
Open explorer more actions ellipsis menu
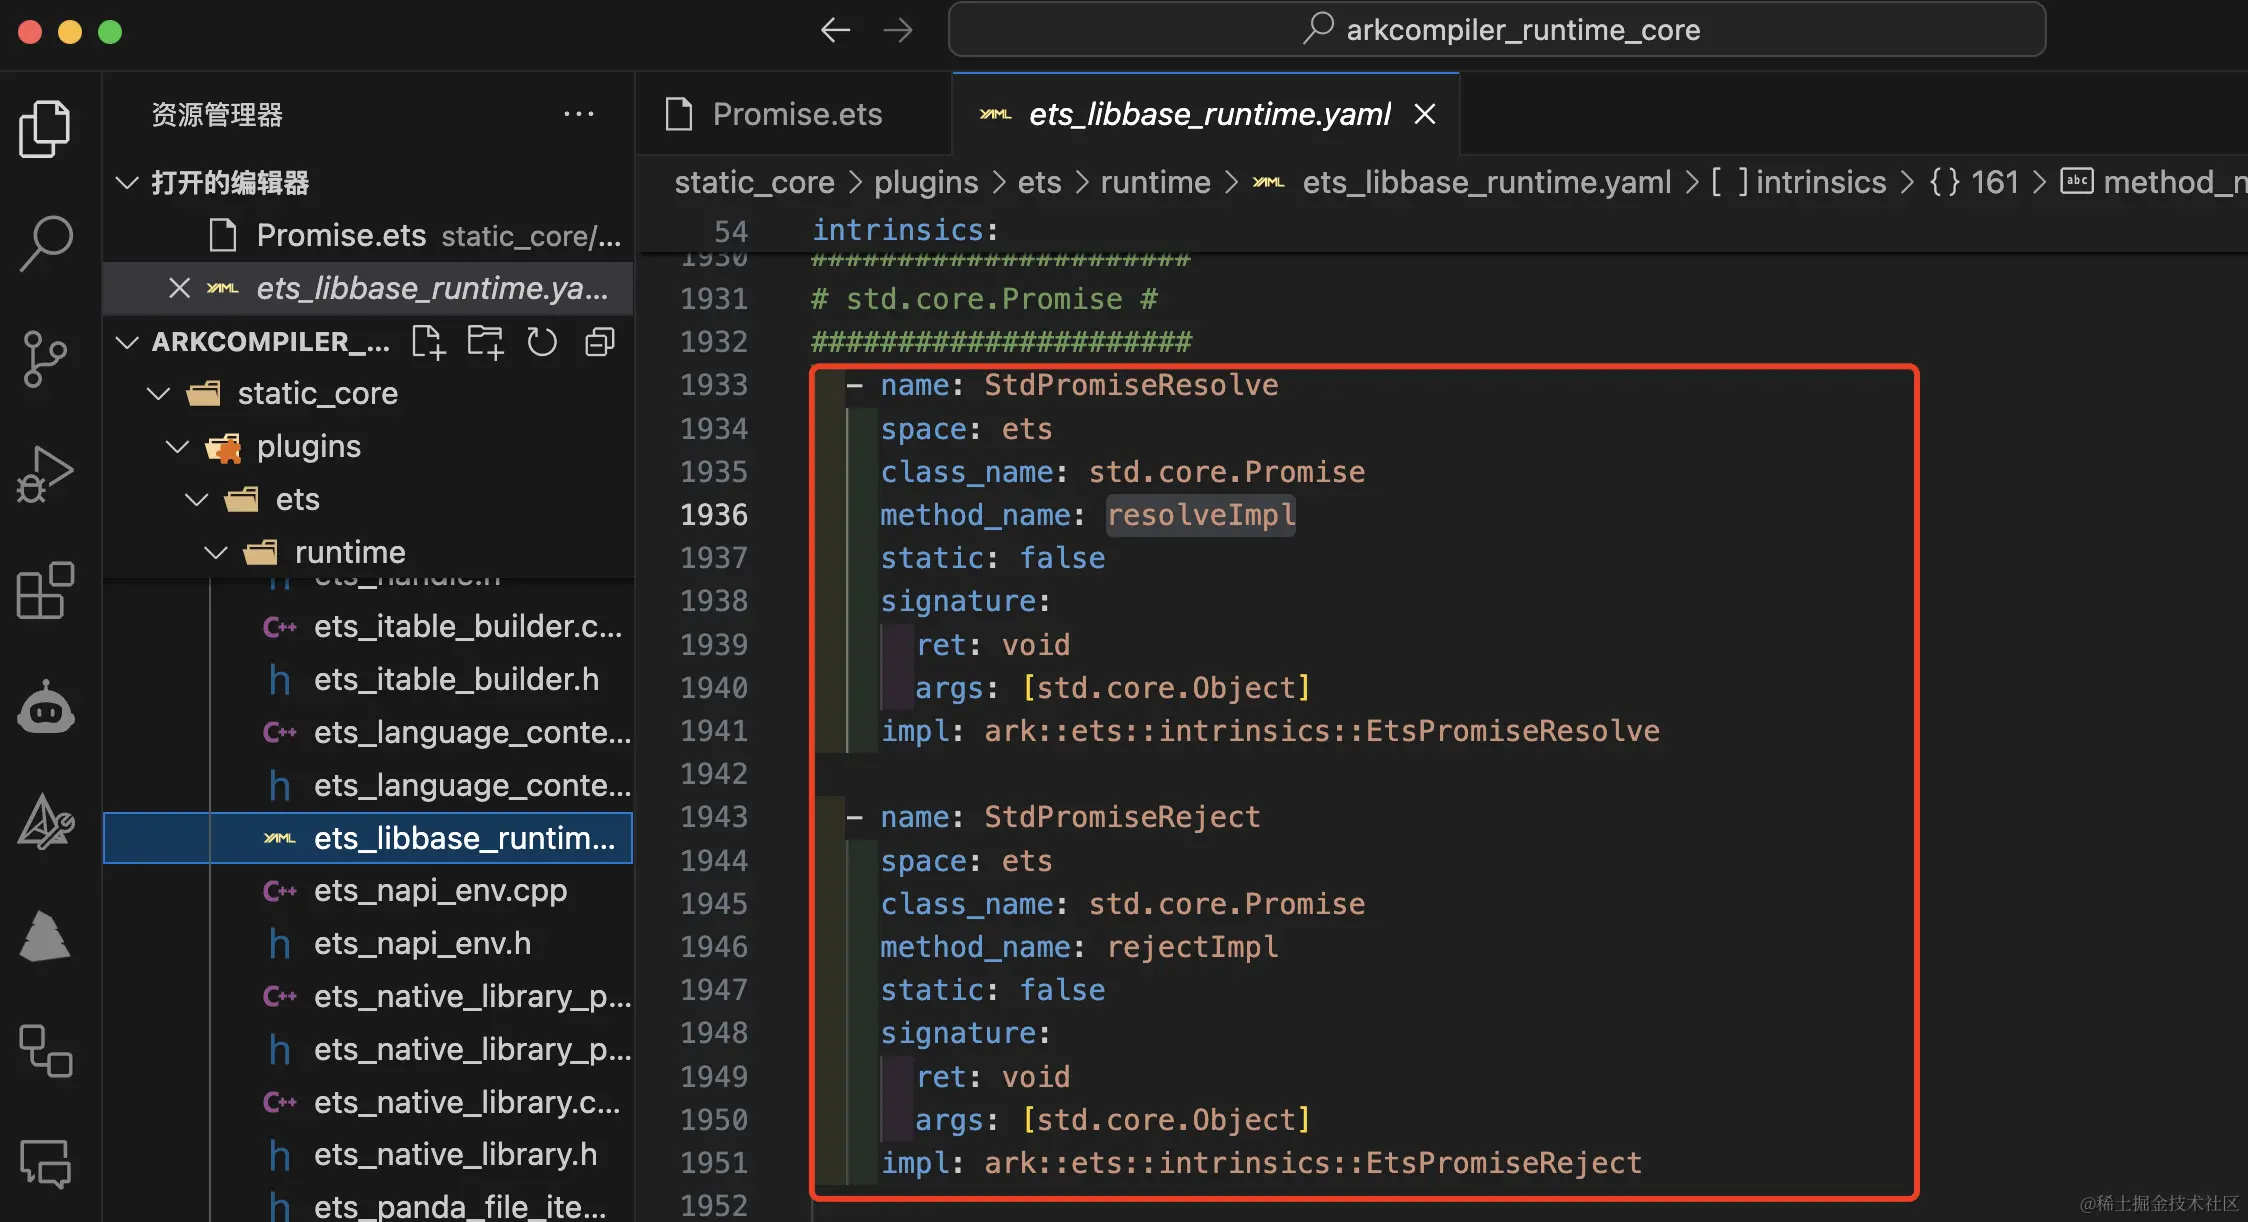pyautogui.click(x=579, y=114)
